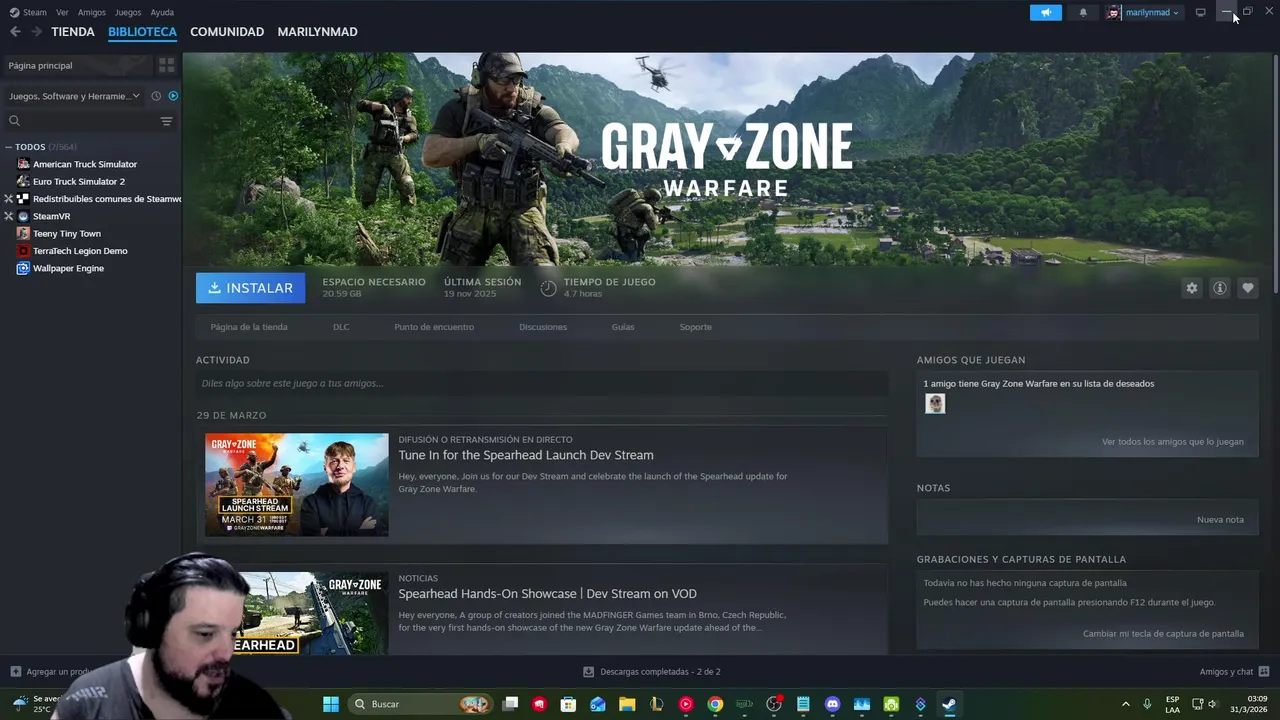Open the Guías tab
The width and height of the screenshot is (1280, 720).
click(623, 327)
